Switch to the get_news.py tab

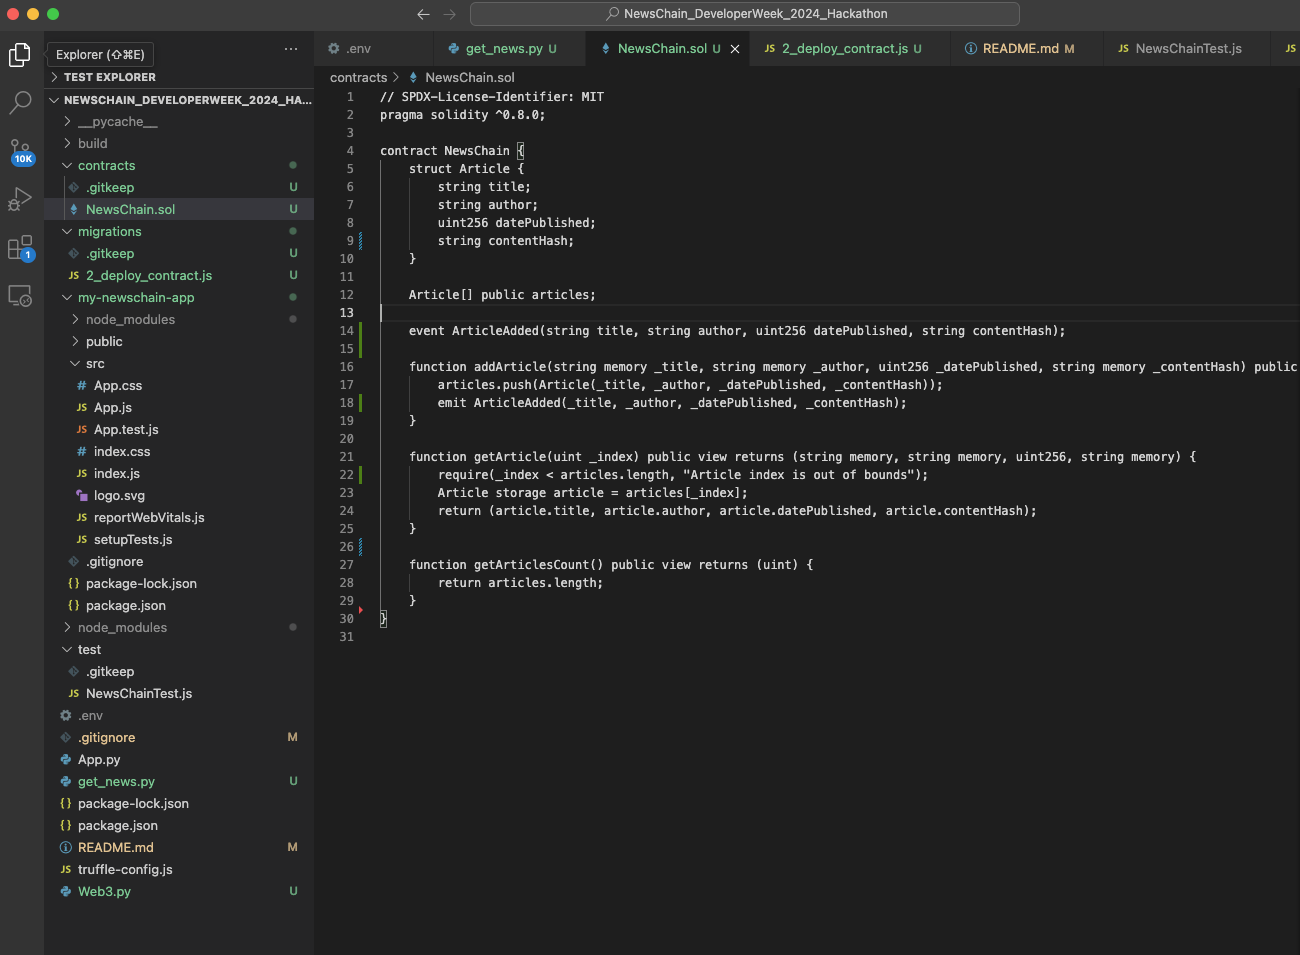503,49
